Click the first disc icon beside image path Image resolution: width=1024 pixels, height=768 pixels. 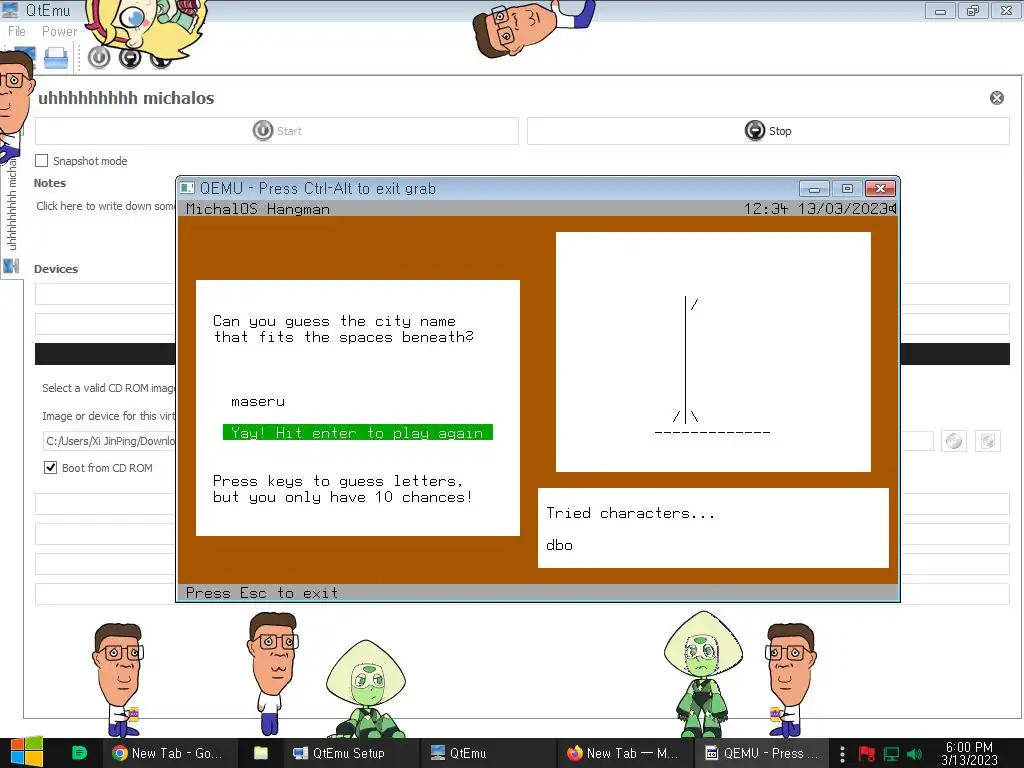point(953,441)
